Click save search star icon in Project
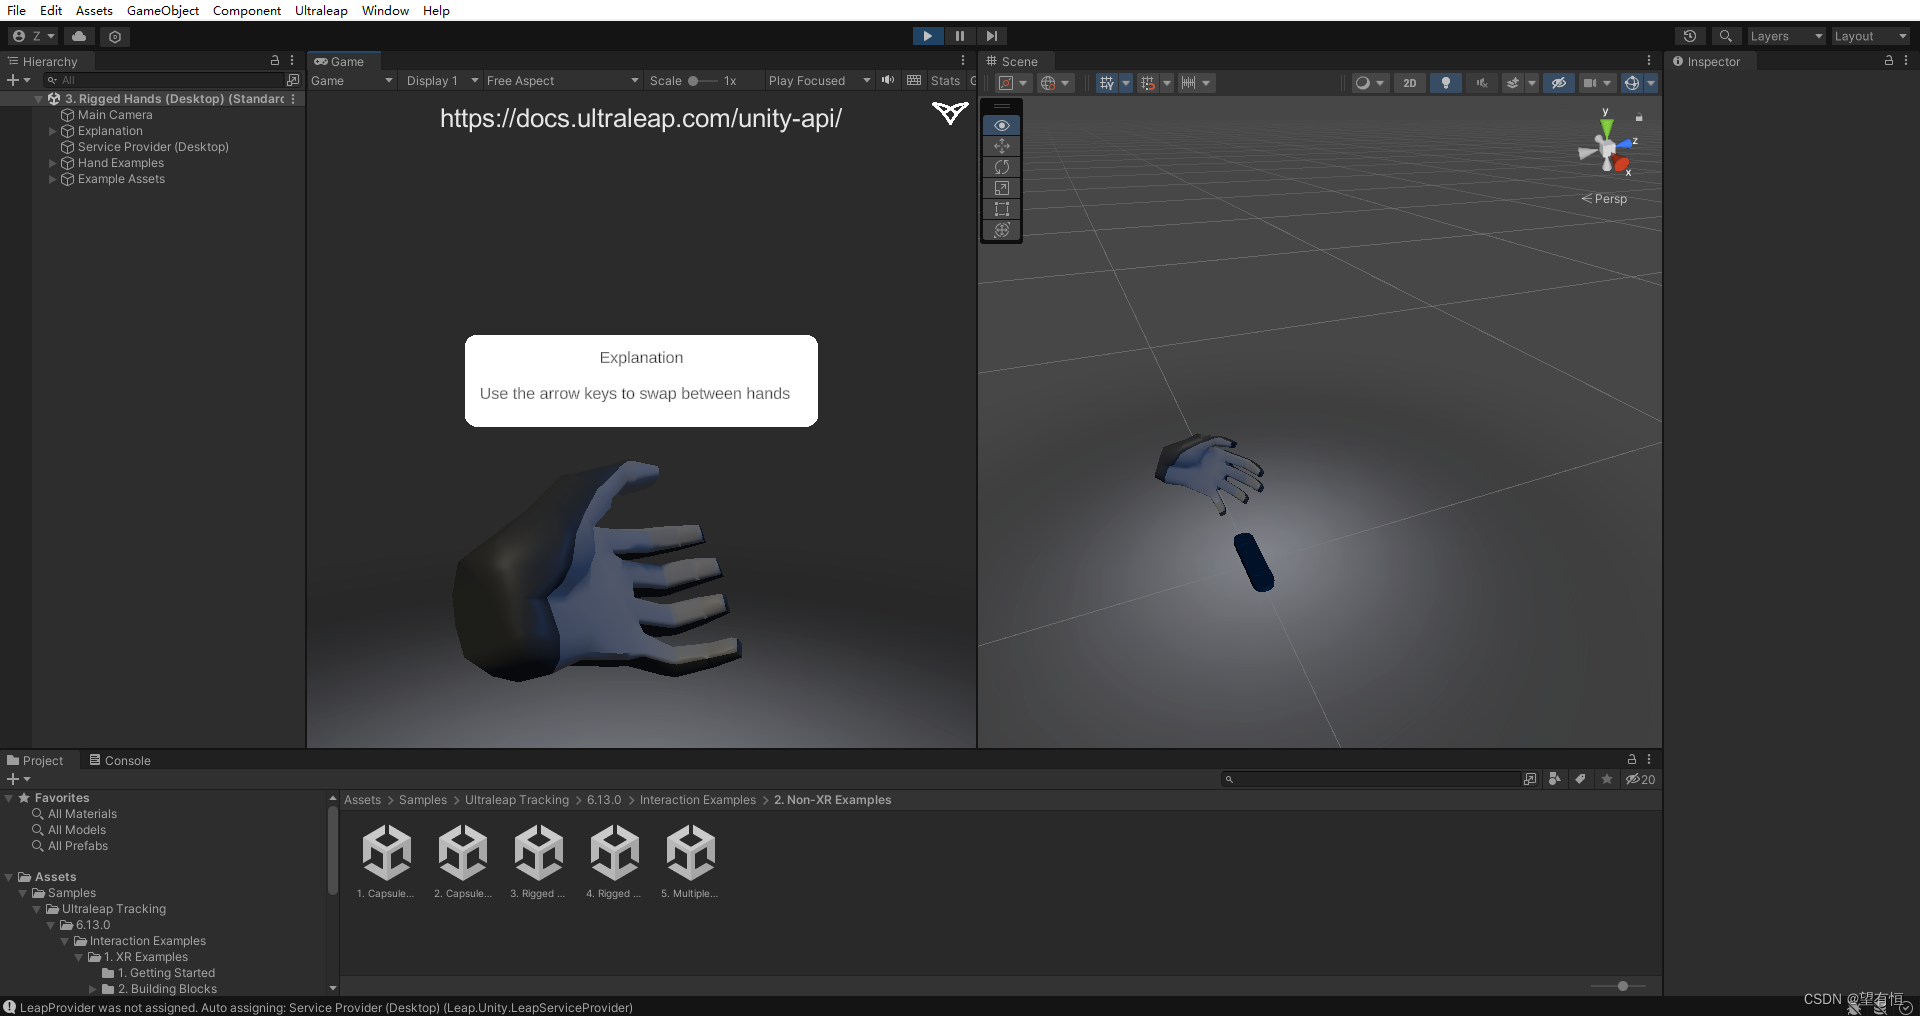 click(x=1607, y=779)
